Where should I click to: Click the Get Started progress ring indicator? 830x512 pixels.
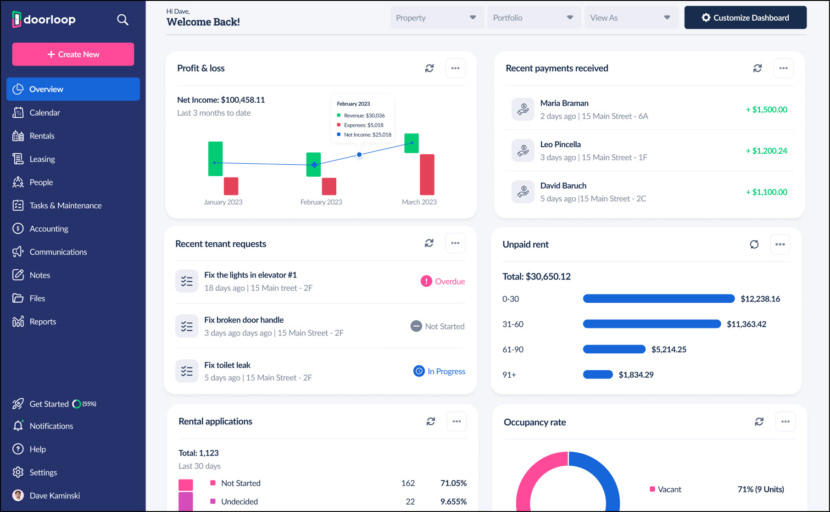(x=76, y=404)
